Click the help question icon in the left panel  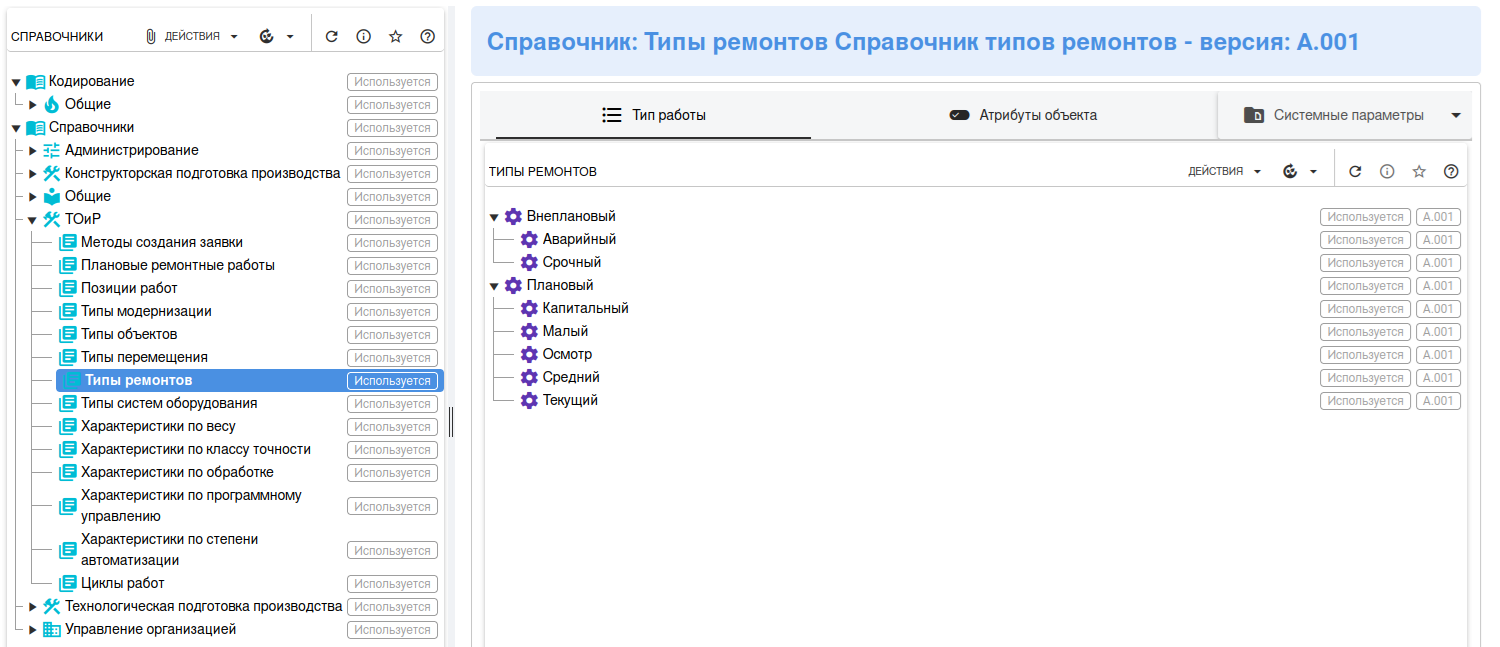428,36
